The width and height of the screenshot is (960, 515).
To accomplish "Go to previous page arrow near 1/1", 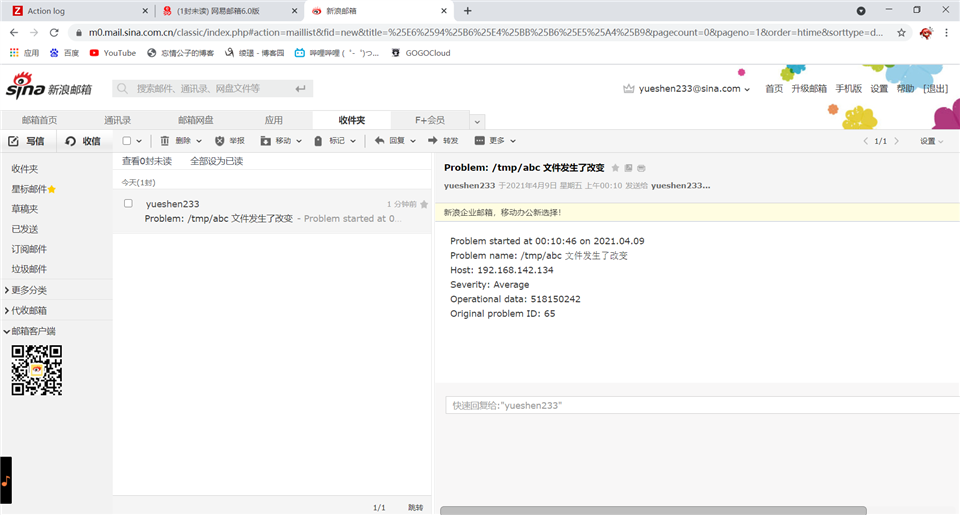I will [865, 141].
